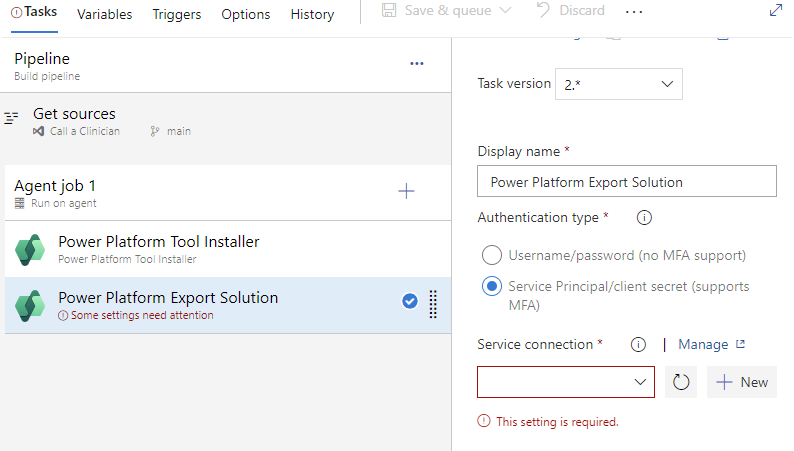Expand the Save & queue dropdown arrow
The image size is (794, 451).
pos(505,11)
